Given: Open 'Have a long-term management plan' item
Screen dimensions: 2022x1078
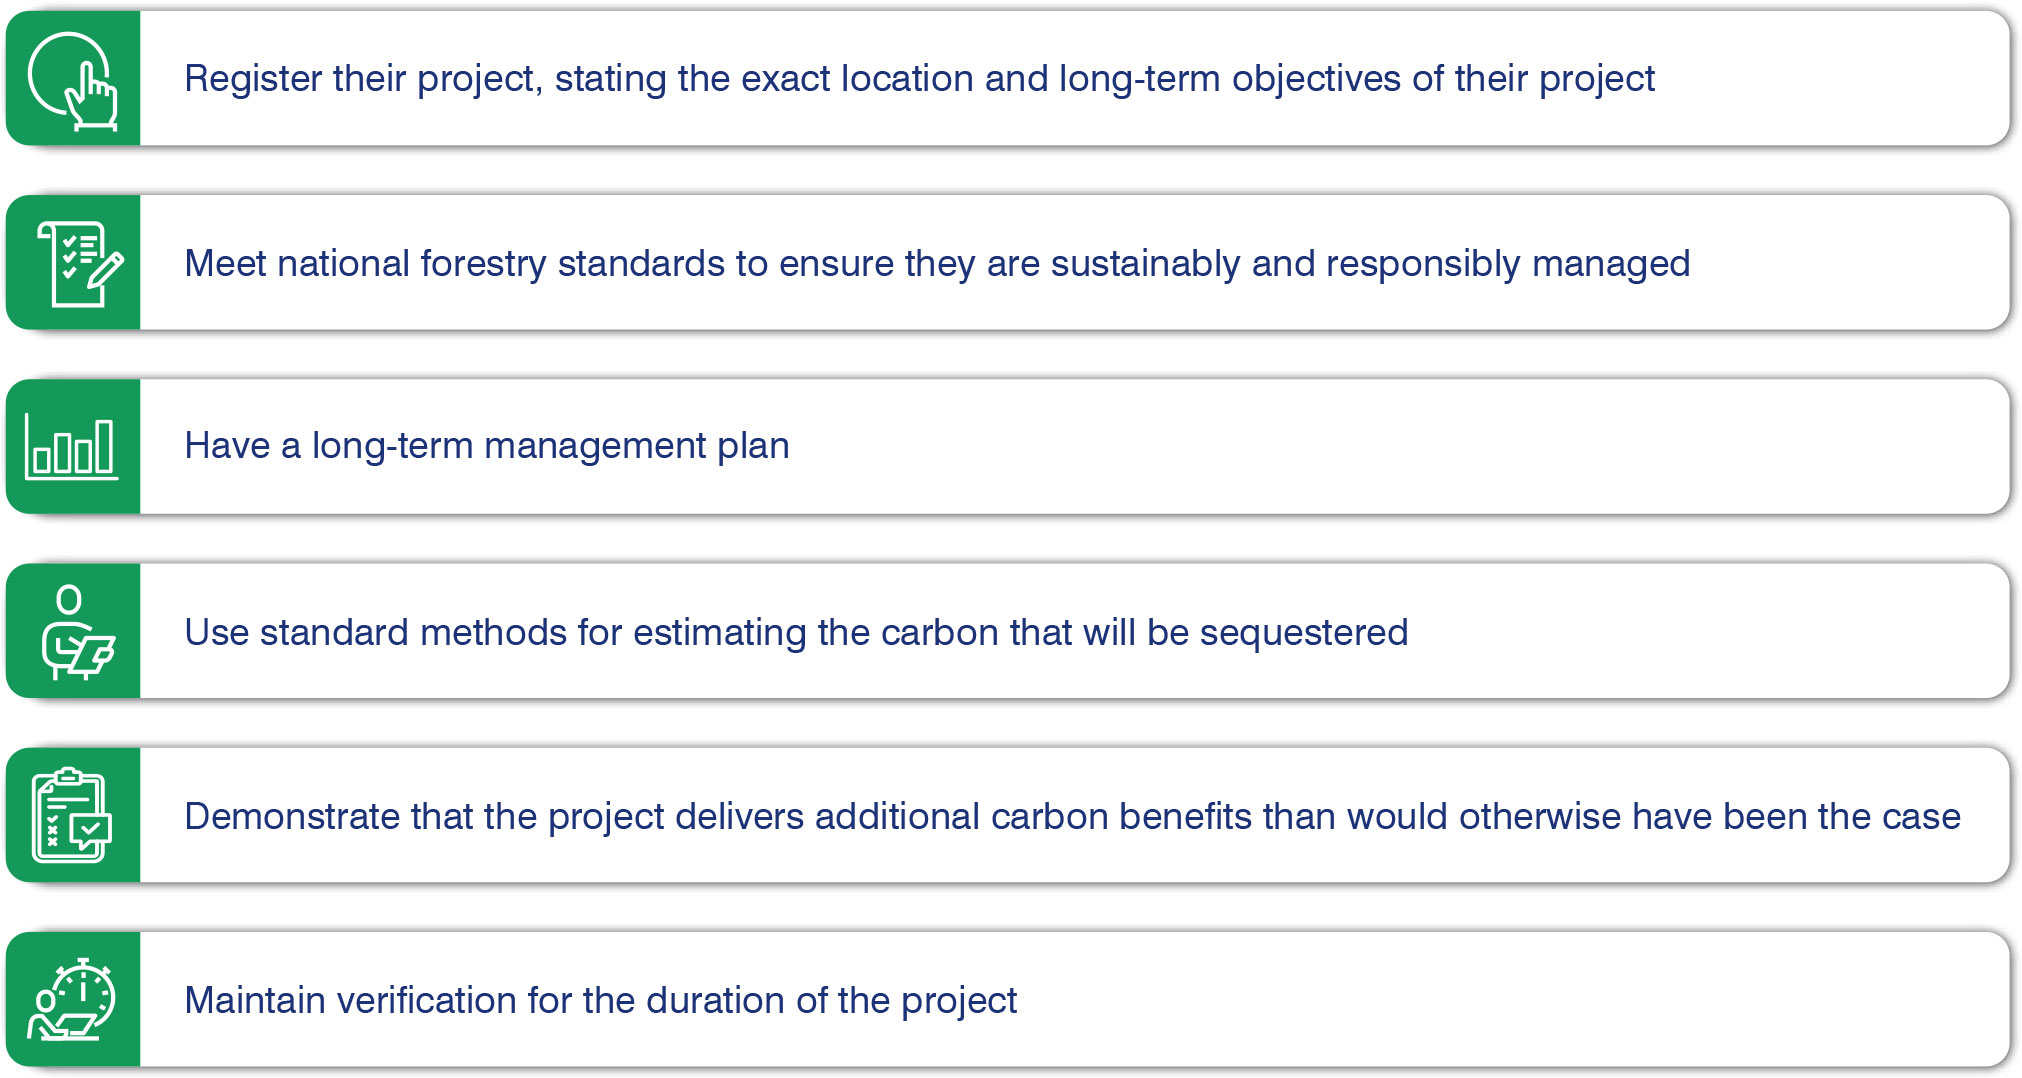Looking at the screenshot, I should click(x=486, y=446).
